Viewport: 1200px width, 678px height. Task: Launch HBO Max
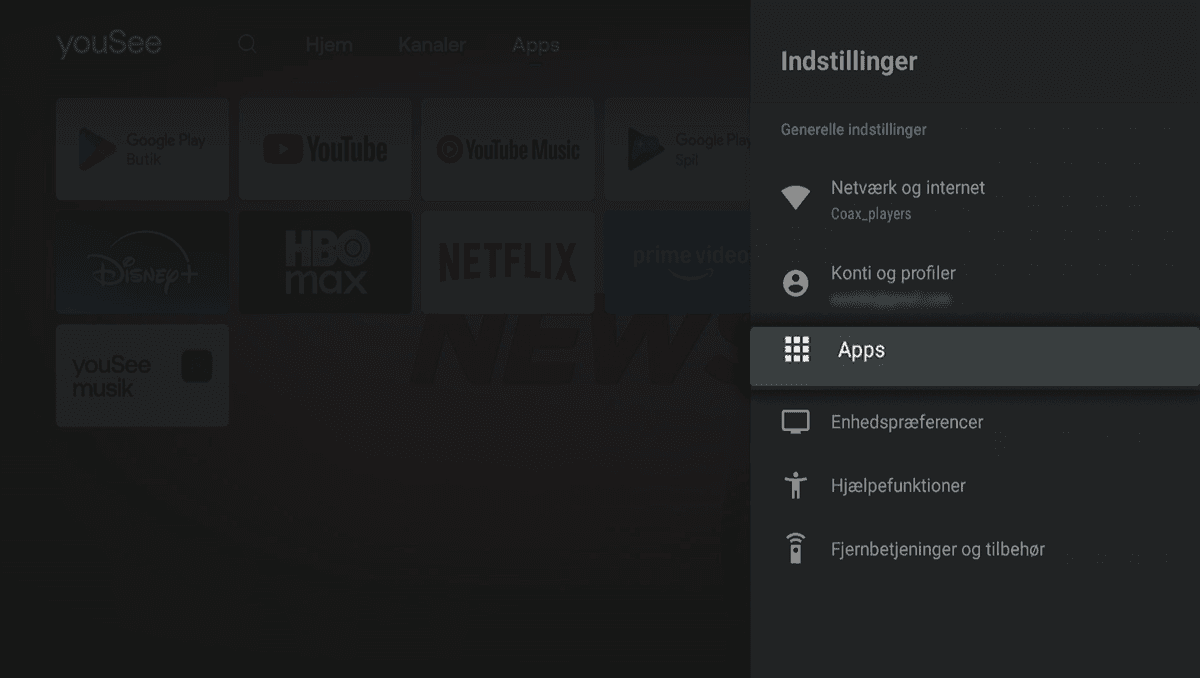point(325,261)
